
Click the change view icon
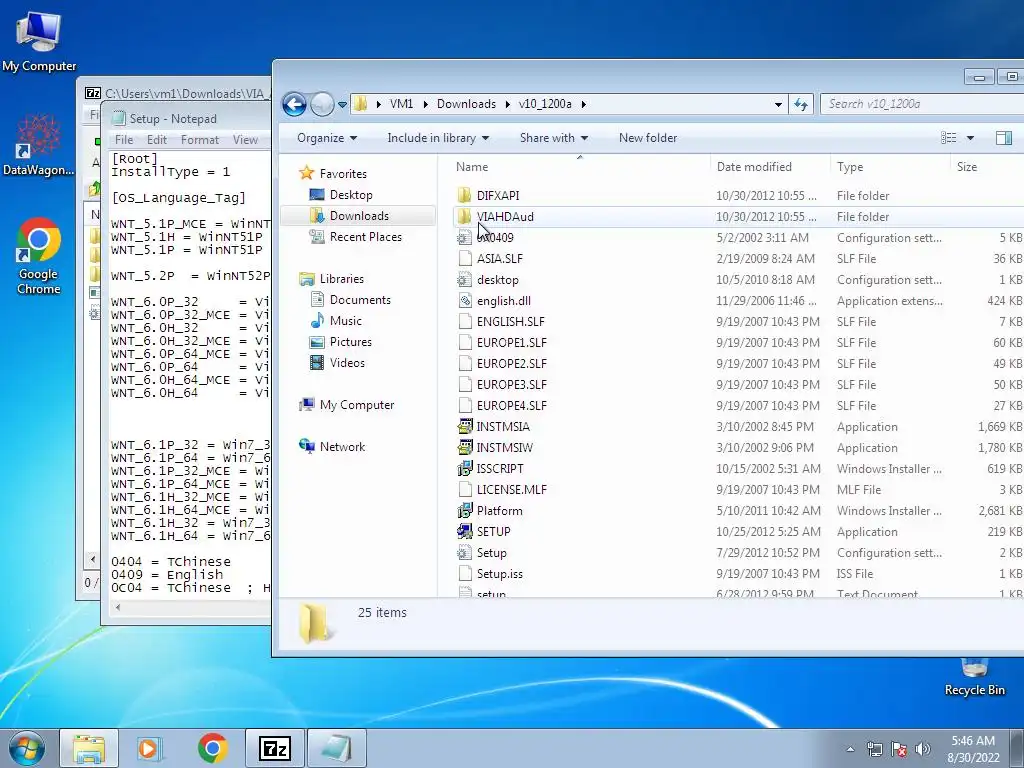948,138
